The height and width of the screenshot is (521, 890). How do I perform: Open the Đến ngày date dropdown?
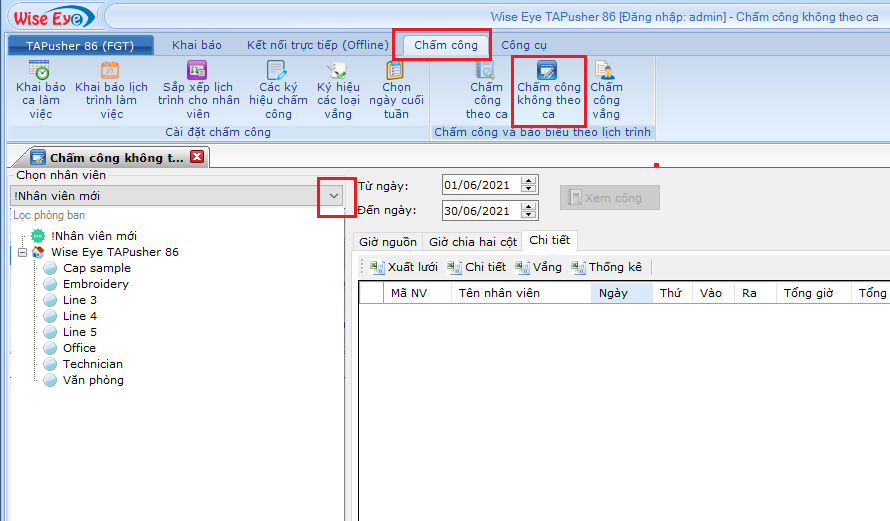529,211
